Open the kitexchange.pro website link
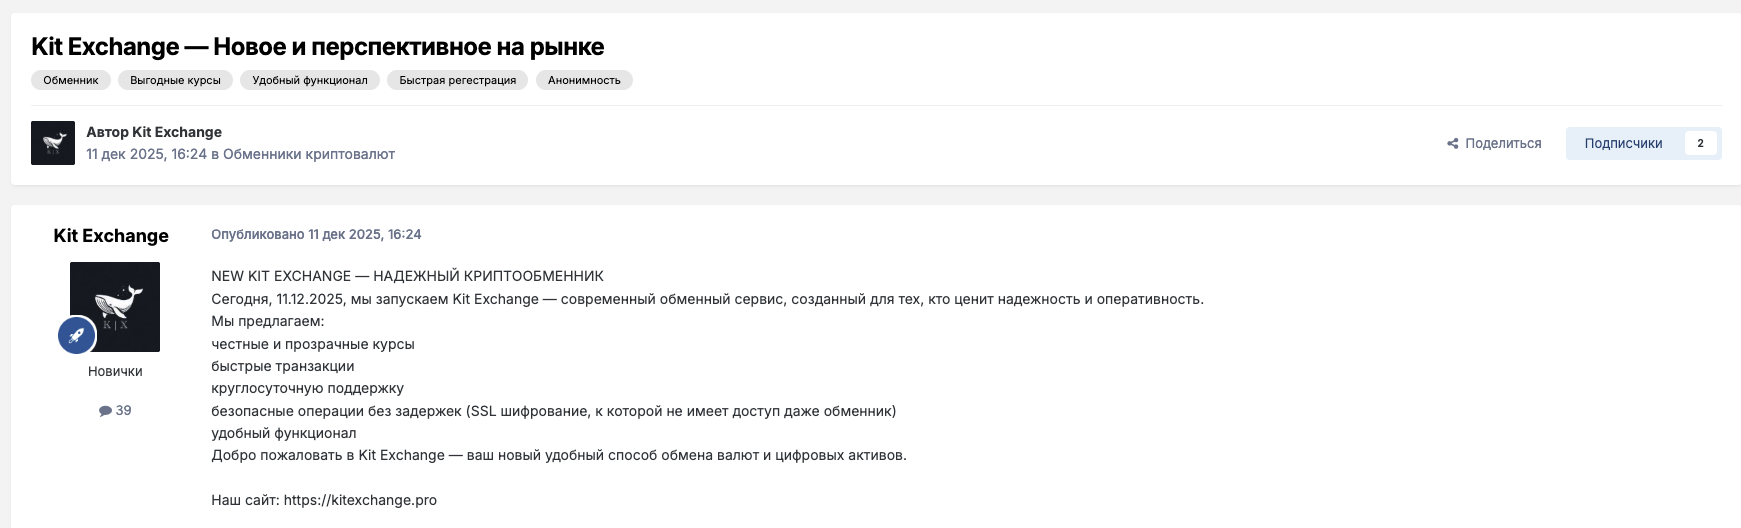 click(x=360, y=500)
